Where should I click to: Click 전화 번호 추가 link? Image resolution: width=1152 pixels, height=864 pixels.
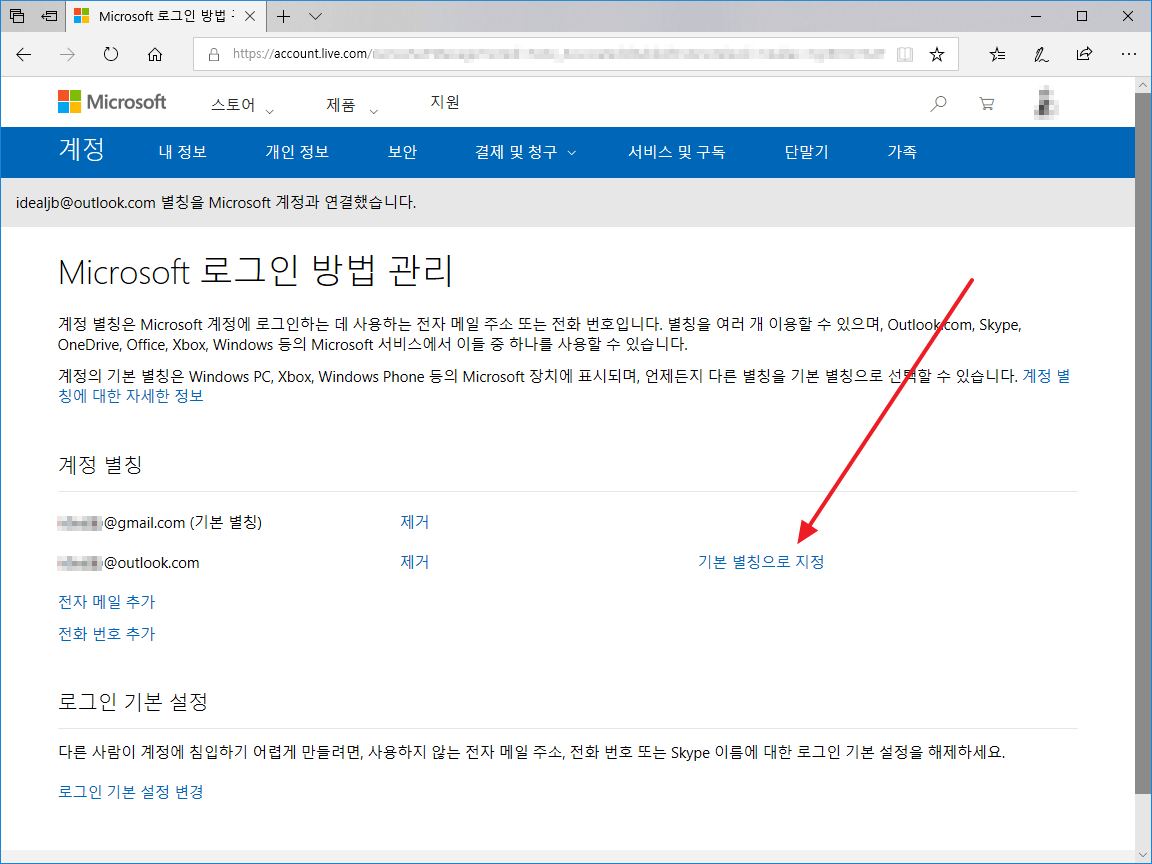(x=107, y=634)
